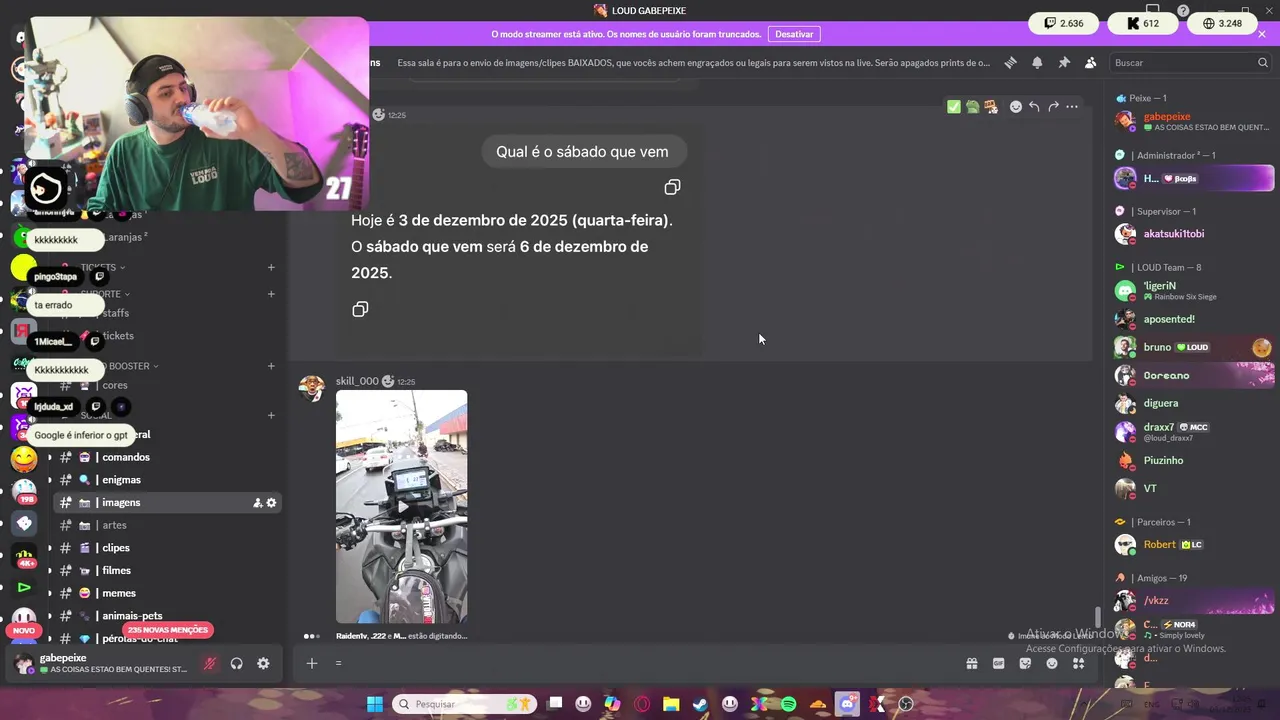The height and width of the screenshot is (720, 1280).
Task: Open the attachment plus button
Action: tap(312, 663)
